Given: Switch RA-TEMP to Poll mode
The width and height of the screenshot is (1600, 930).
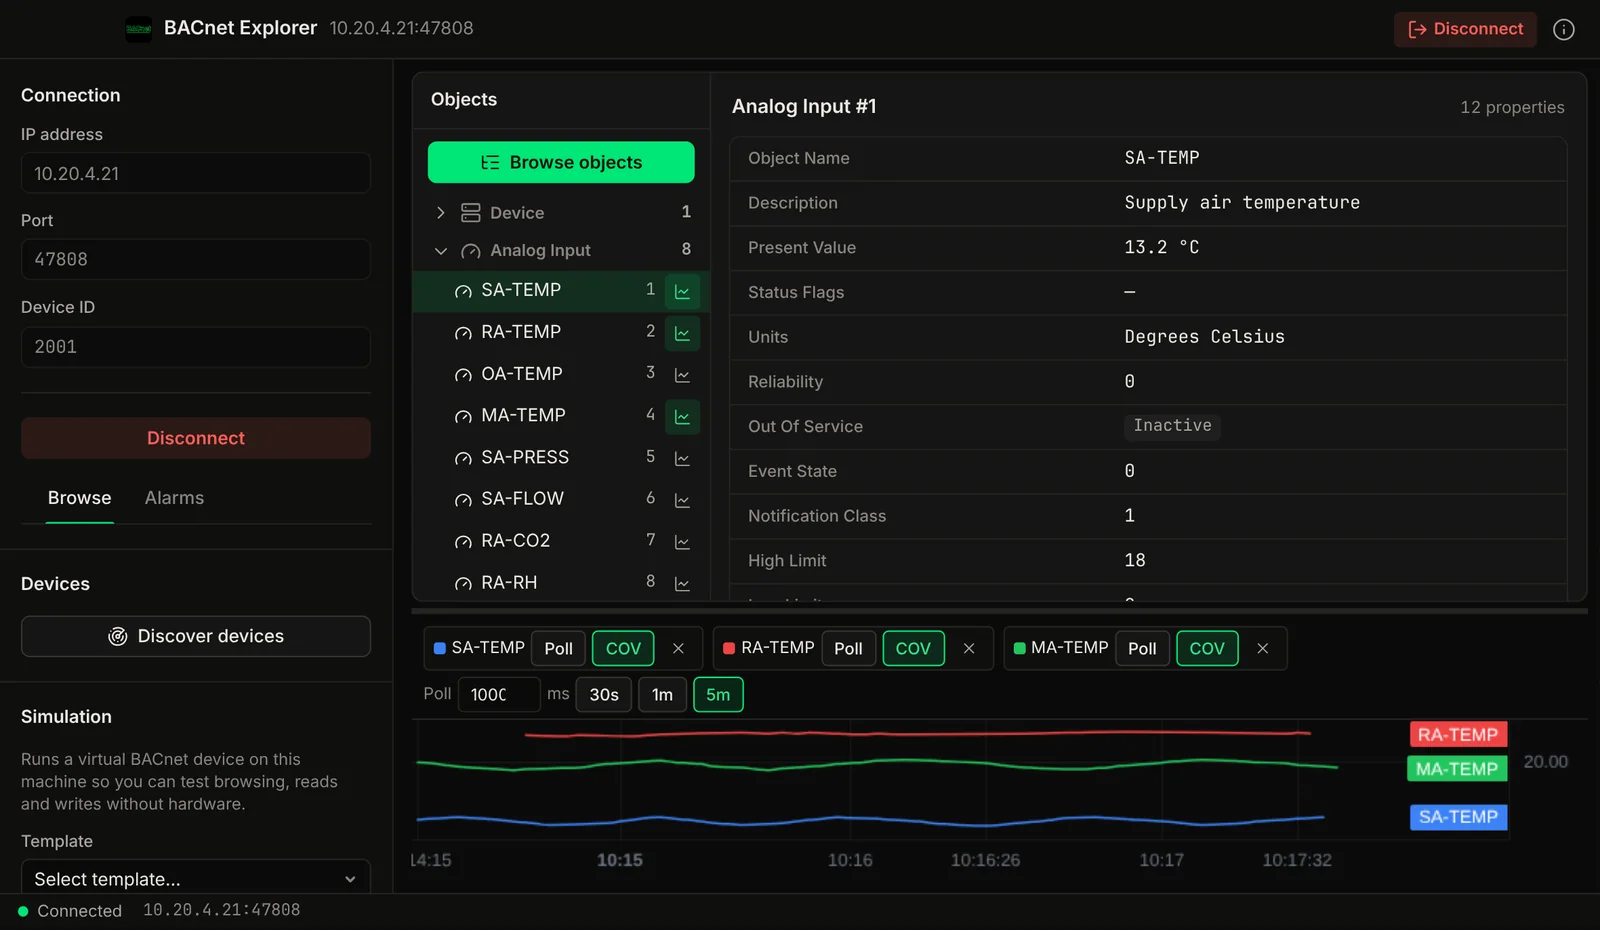Looking at the screenshot, I should pos(848,648).
